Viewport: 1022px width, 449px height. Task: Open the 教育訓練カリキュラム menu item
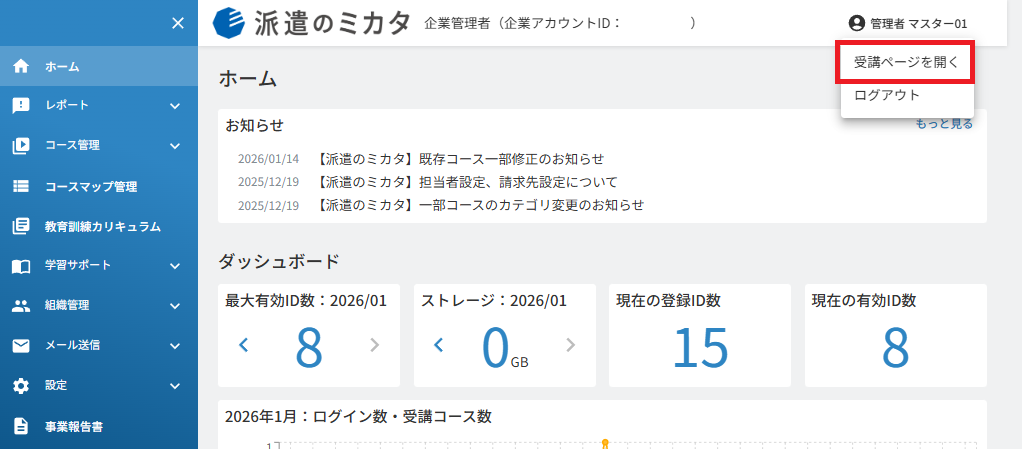click(99, 226)
